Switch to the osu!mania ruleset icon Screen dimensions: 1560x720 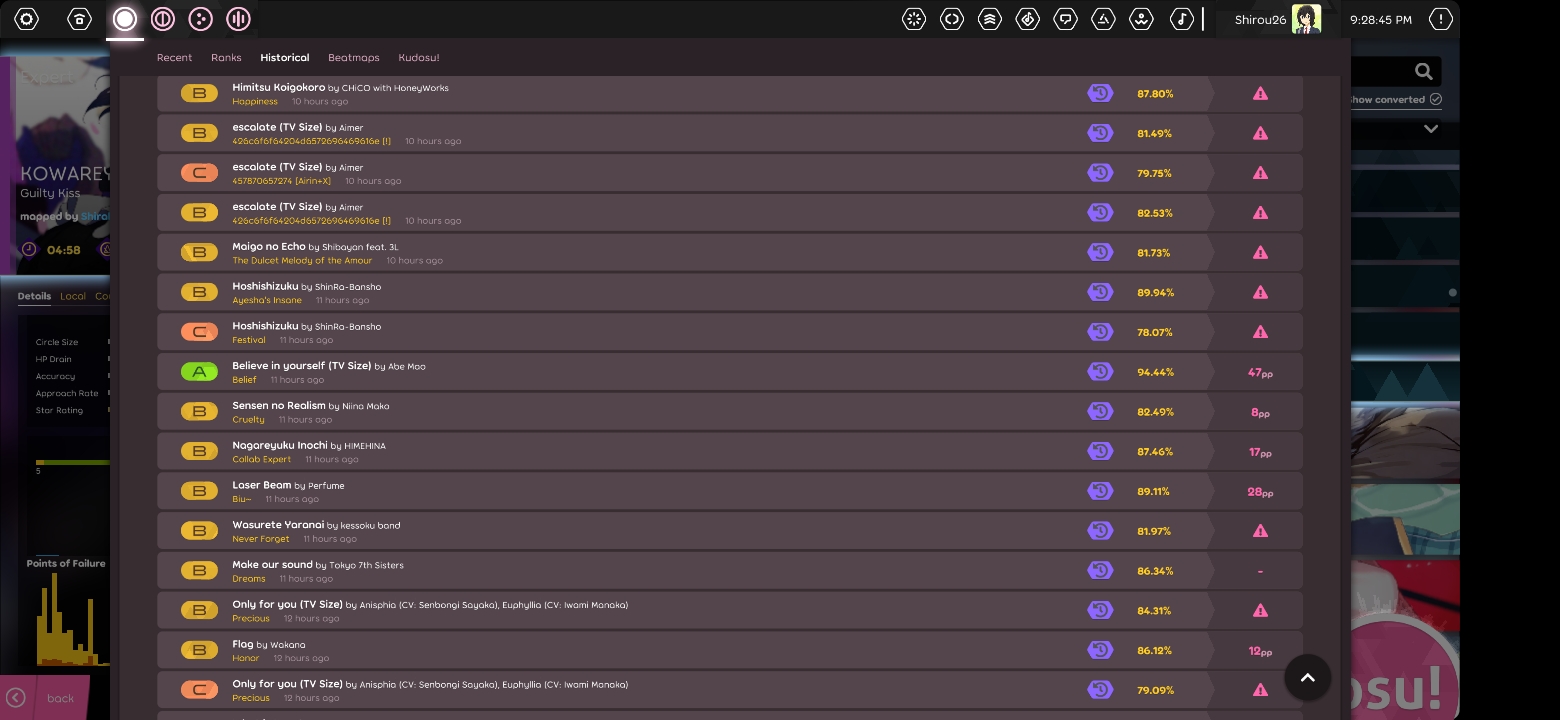coord(238,19)
